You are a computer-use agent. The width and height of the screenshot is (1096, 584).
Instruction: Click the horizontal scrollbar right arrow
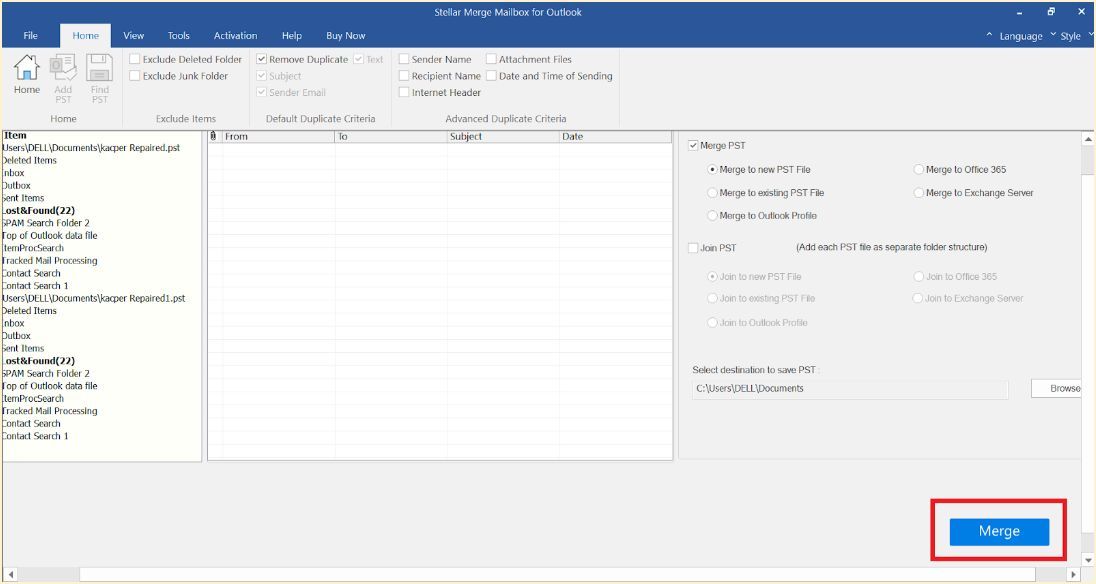click(1074, 574)
